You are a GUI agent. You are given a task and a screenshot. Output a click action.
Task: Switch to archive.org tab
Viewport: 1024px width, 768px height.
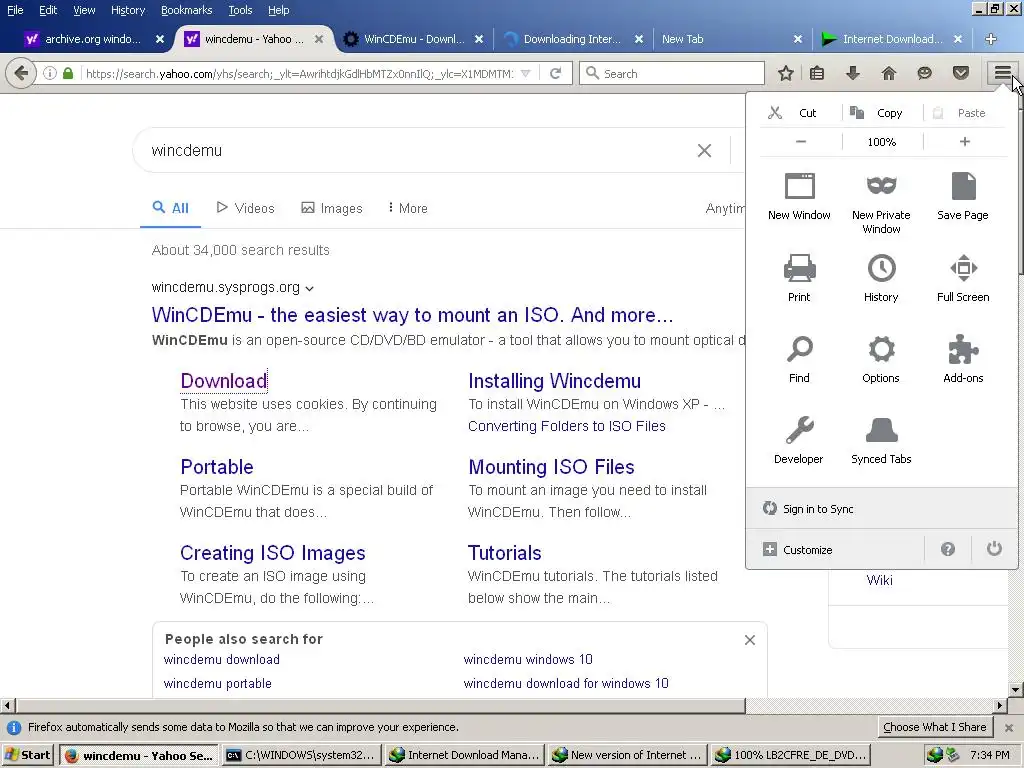93,39
